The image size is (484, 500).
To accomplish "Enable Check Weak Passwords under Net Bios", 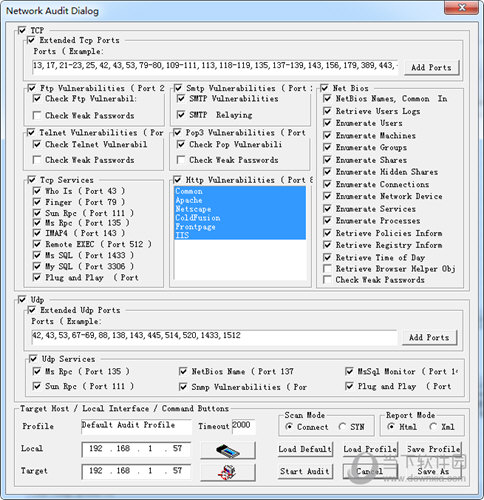I will (x=328, y=280).
